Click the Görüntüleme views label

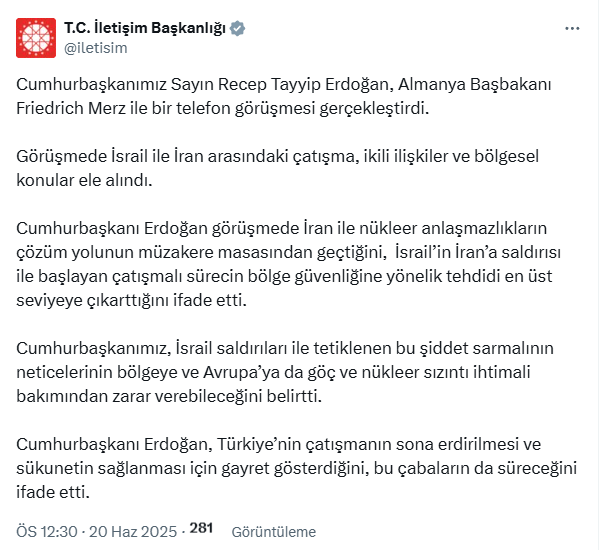tap(273, 532)
